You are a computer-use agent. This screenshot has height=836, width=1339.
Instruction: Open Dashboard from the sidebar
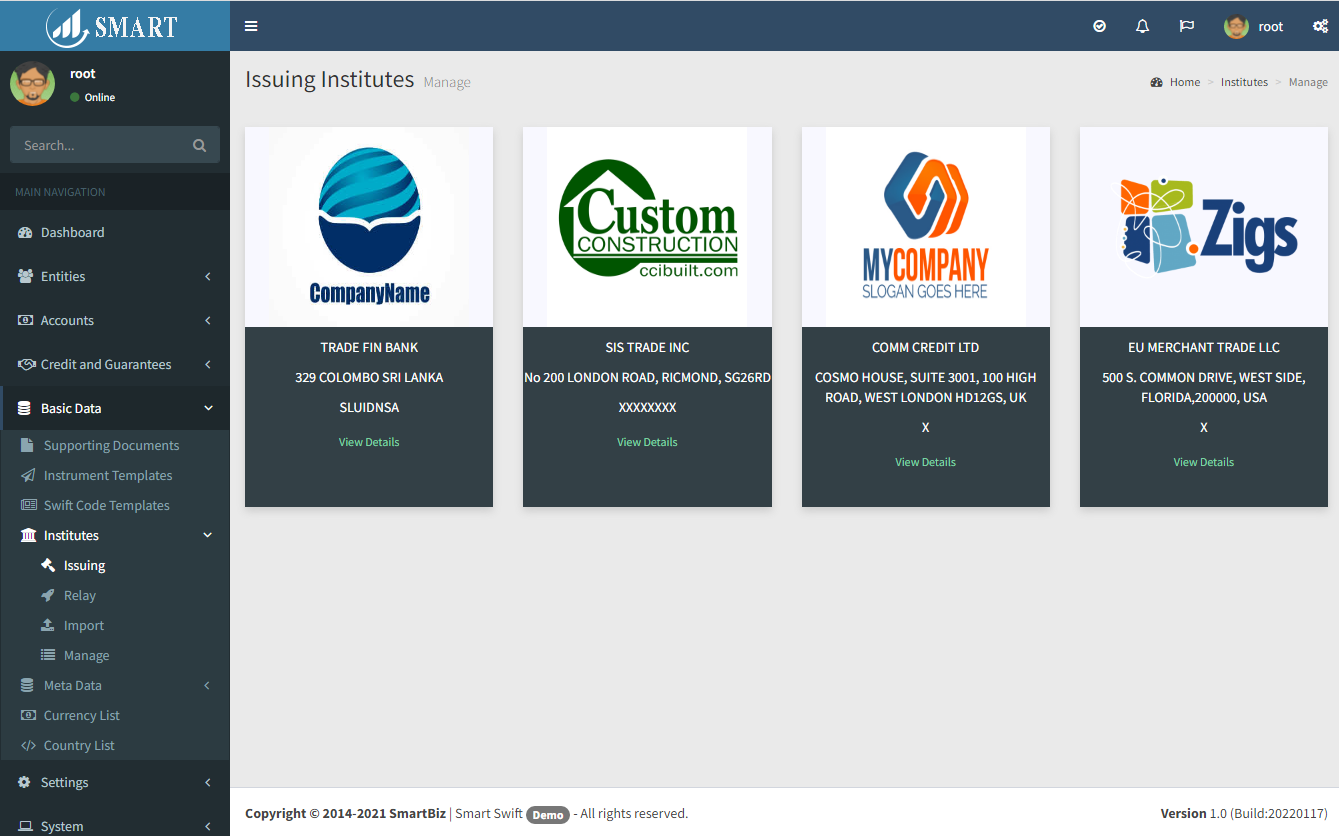tap(72, 232)
